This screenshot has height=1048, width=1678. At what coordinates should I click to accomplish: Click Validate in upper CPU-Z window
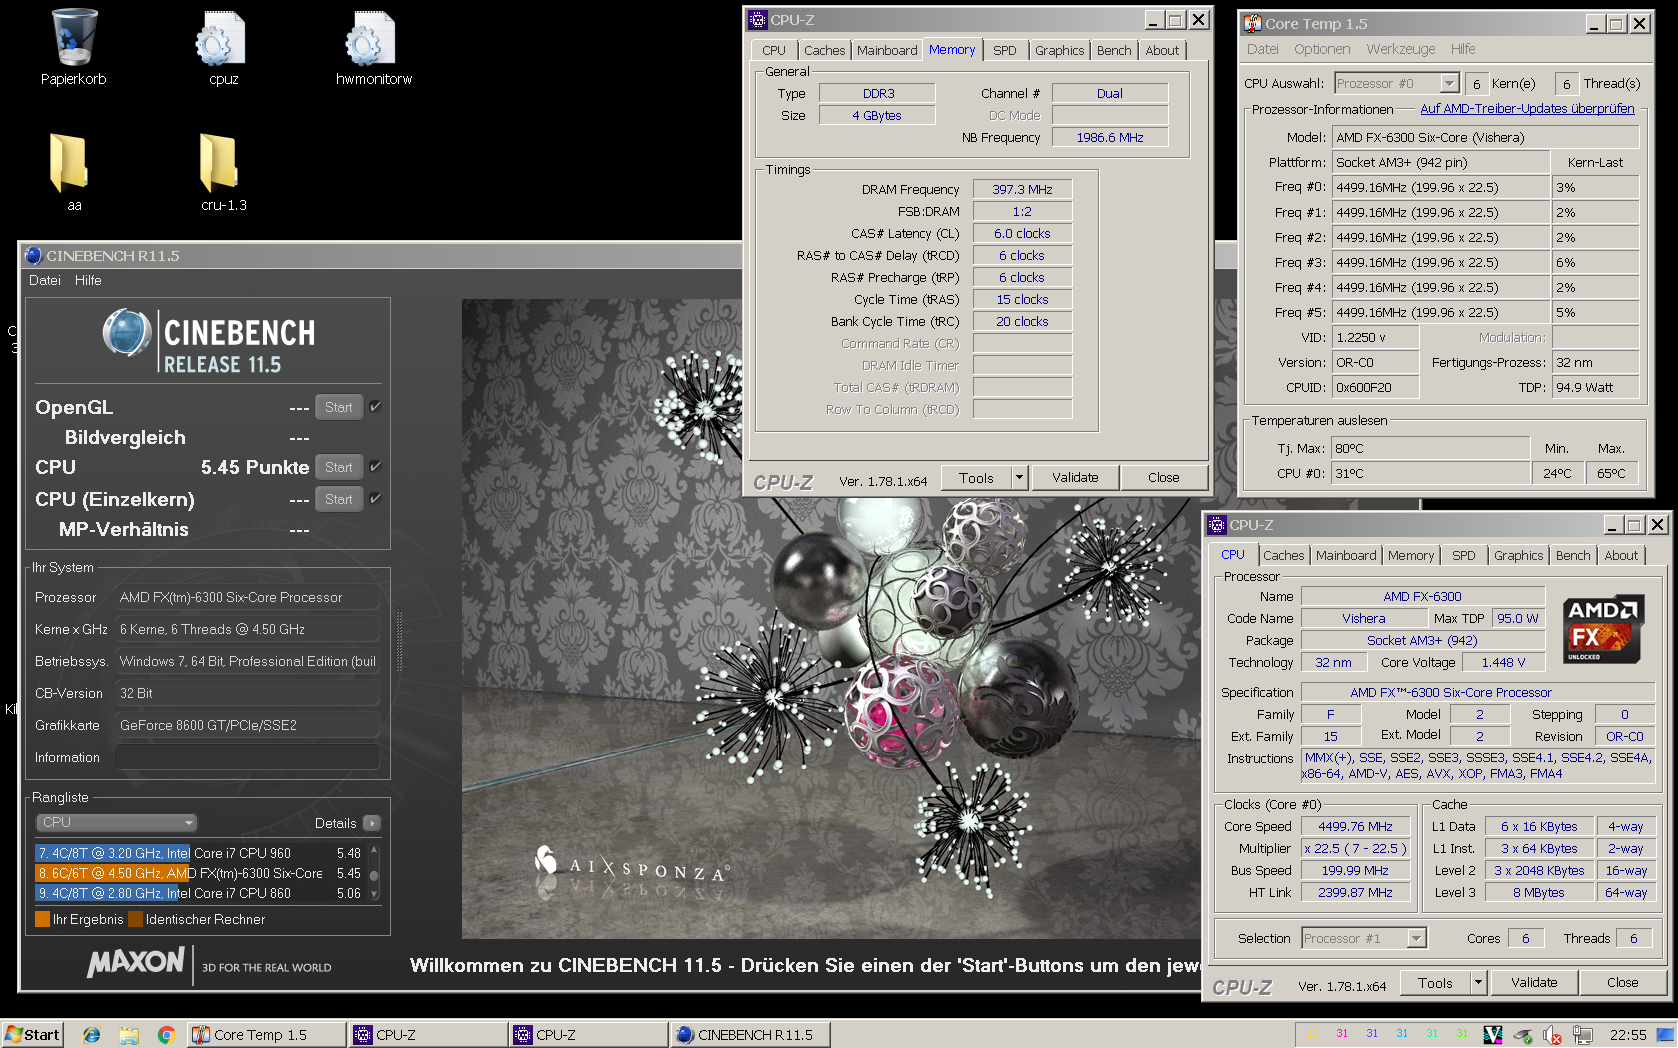click(1075, 478)
